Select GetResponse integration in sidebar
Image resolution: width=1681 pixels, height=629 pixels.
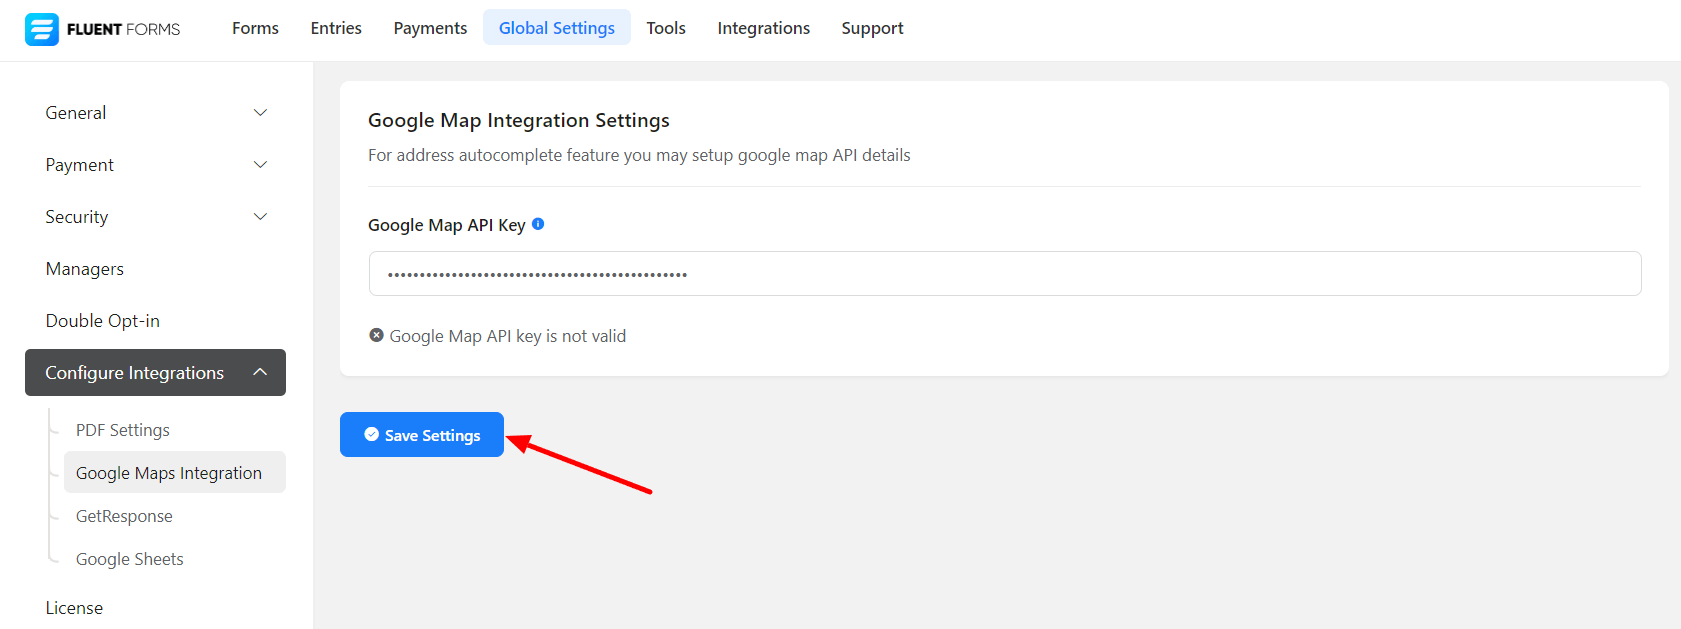pyautogui.click(x=124, y=516)
